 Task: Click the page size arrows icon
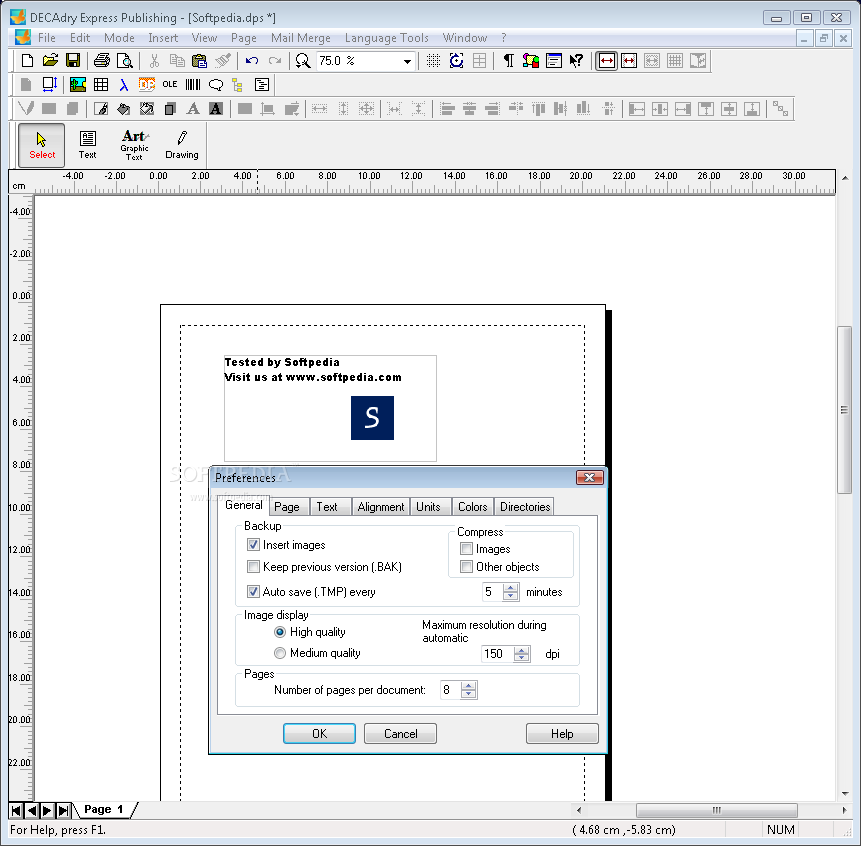point(49,85)
